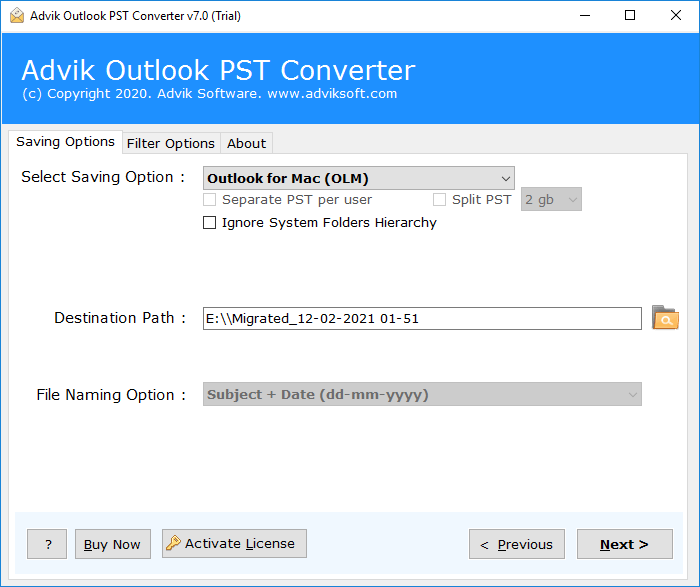Close the Advik Outlook PST Converter window
700x587 pixels.
[676, 16]
